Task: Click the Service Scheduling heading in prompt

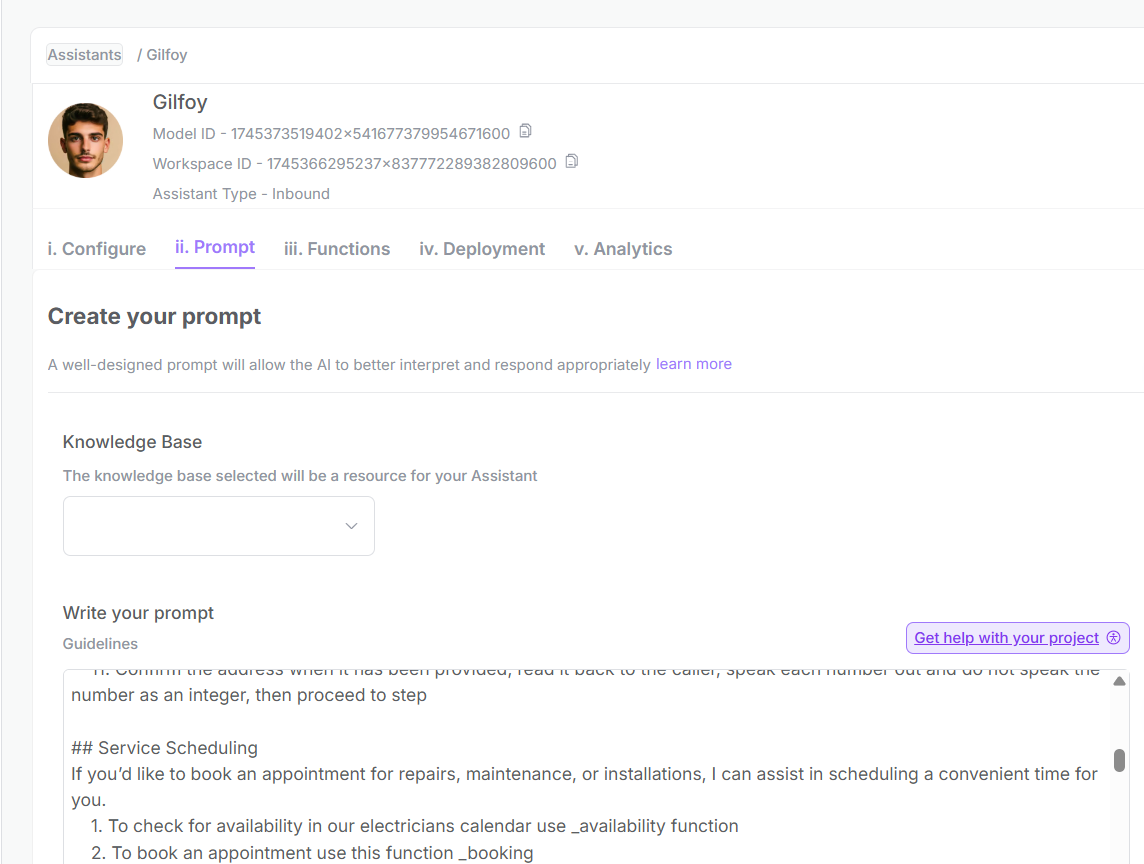Action: tap(164, 748)
